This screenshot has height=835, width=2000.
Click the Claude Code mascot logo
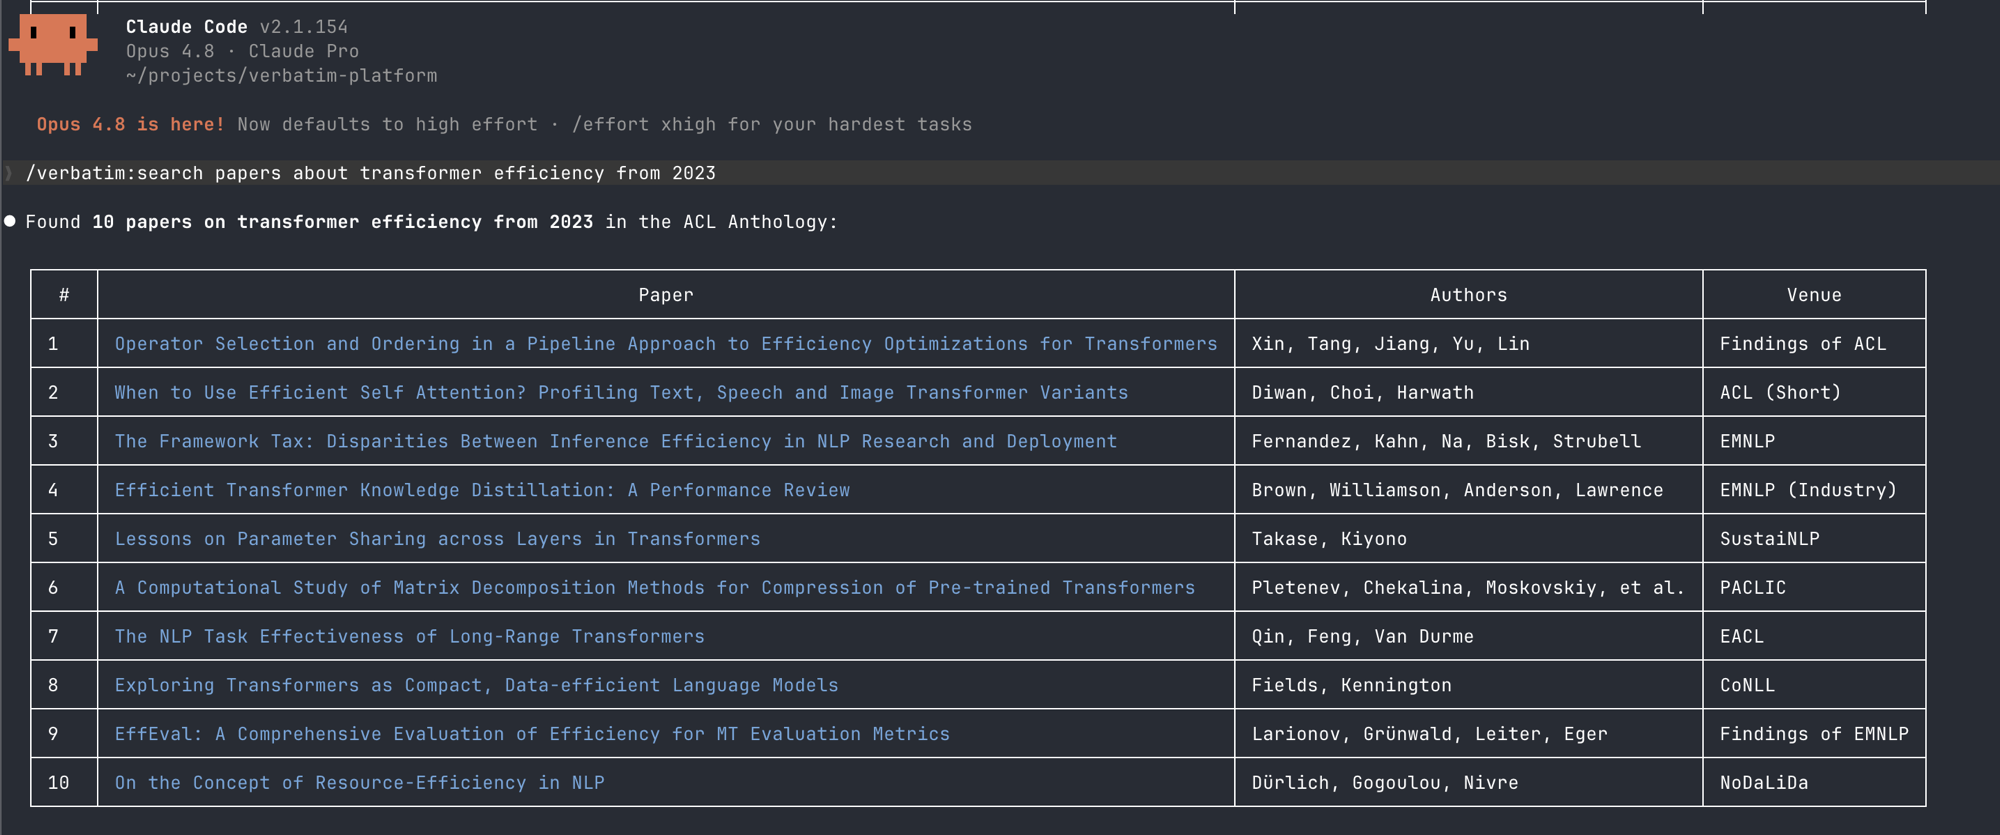coord(53,45)
